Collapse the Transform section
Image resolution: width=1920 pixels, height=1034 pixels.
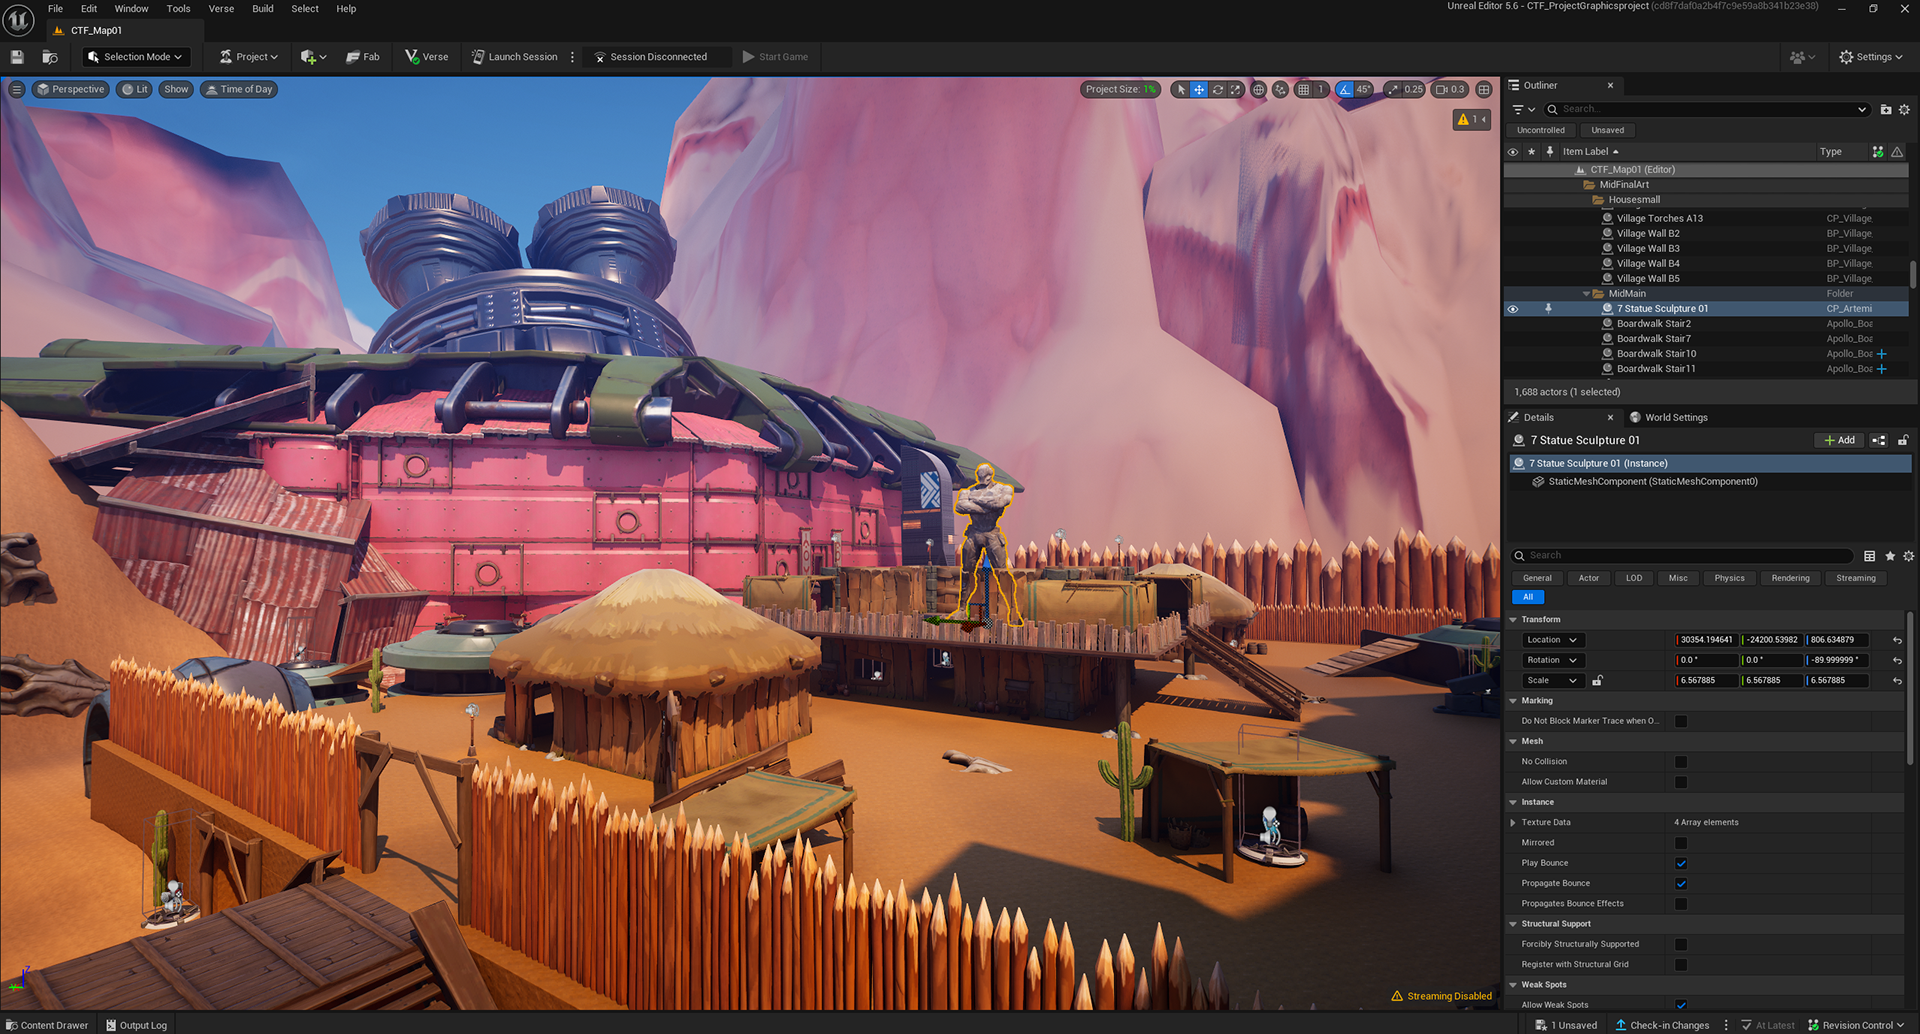coord(1513,620)
